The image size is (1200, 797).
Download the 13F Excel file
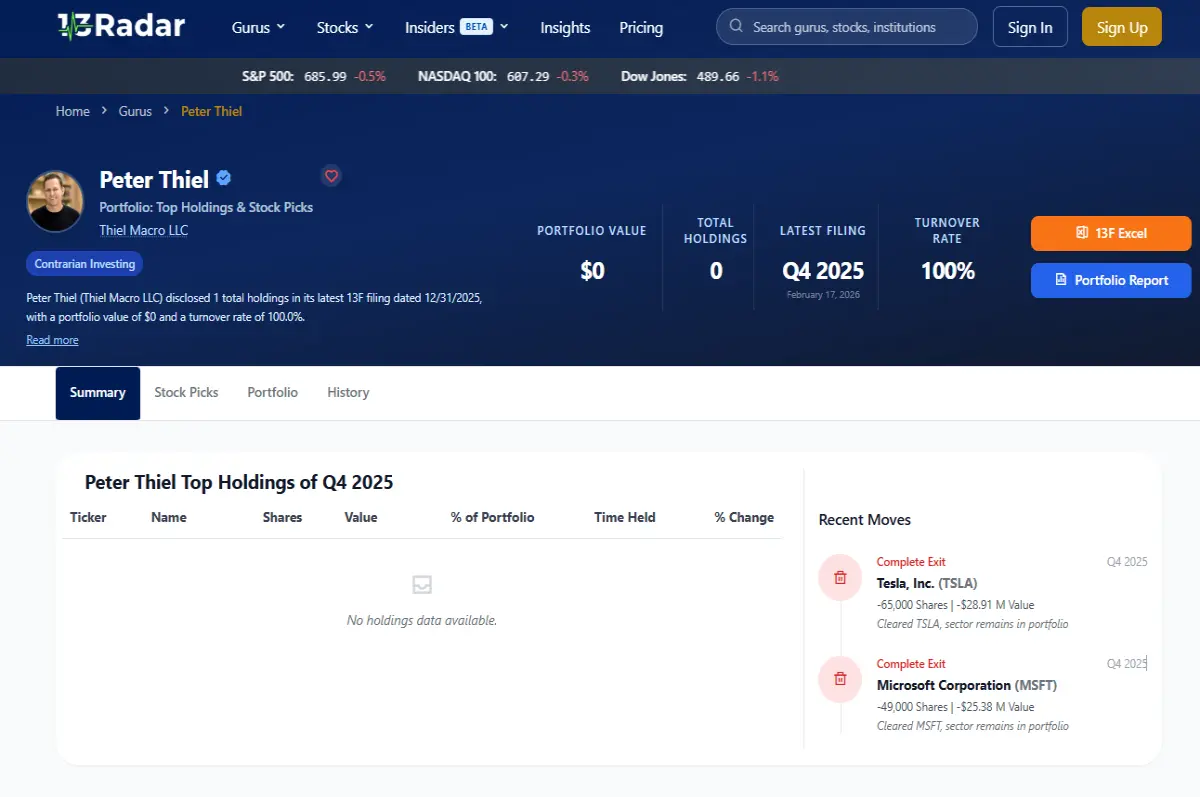pos(1111,233)
